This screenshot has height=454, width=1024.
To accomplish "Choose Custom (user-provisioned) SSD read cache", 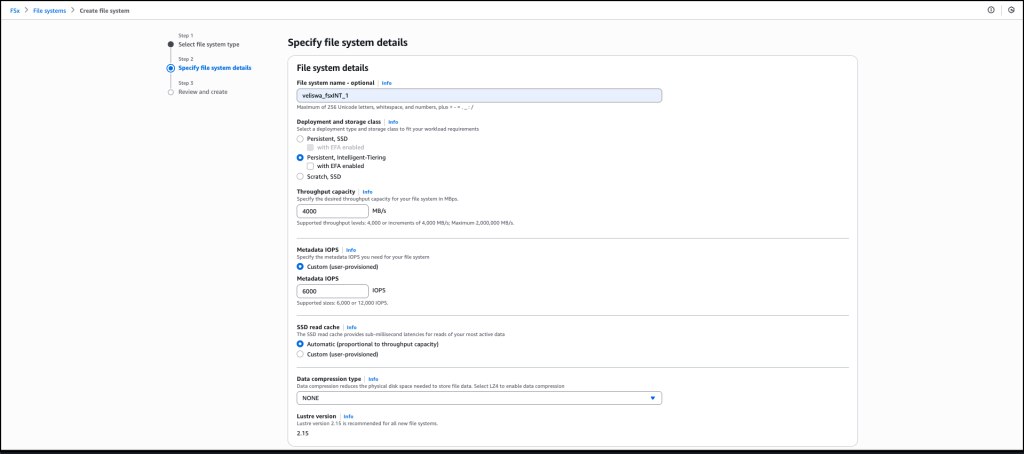I will tap(300, 354).
